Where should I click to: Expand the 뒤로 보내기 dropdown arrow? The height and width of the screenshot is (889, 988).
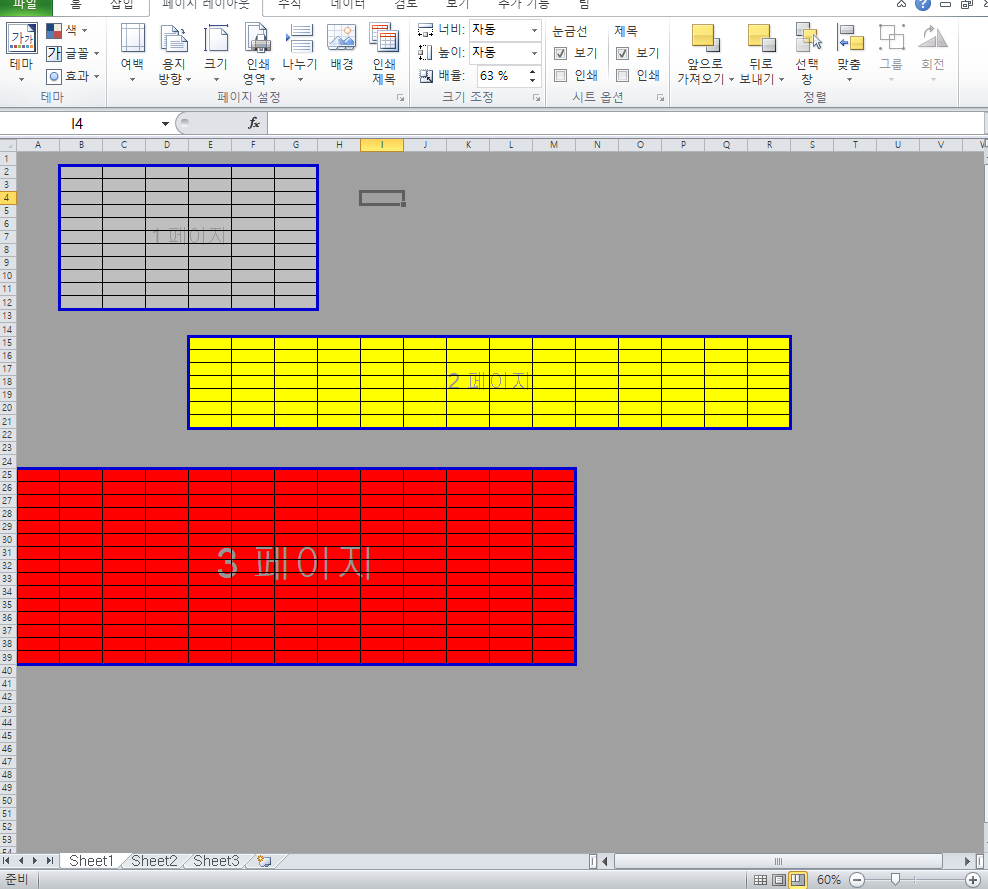pyautogui.click(x=781, y=79)
